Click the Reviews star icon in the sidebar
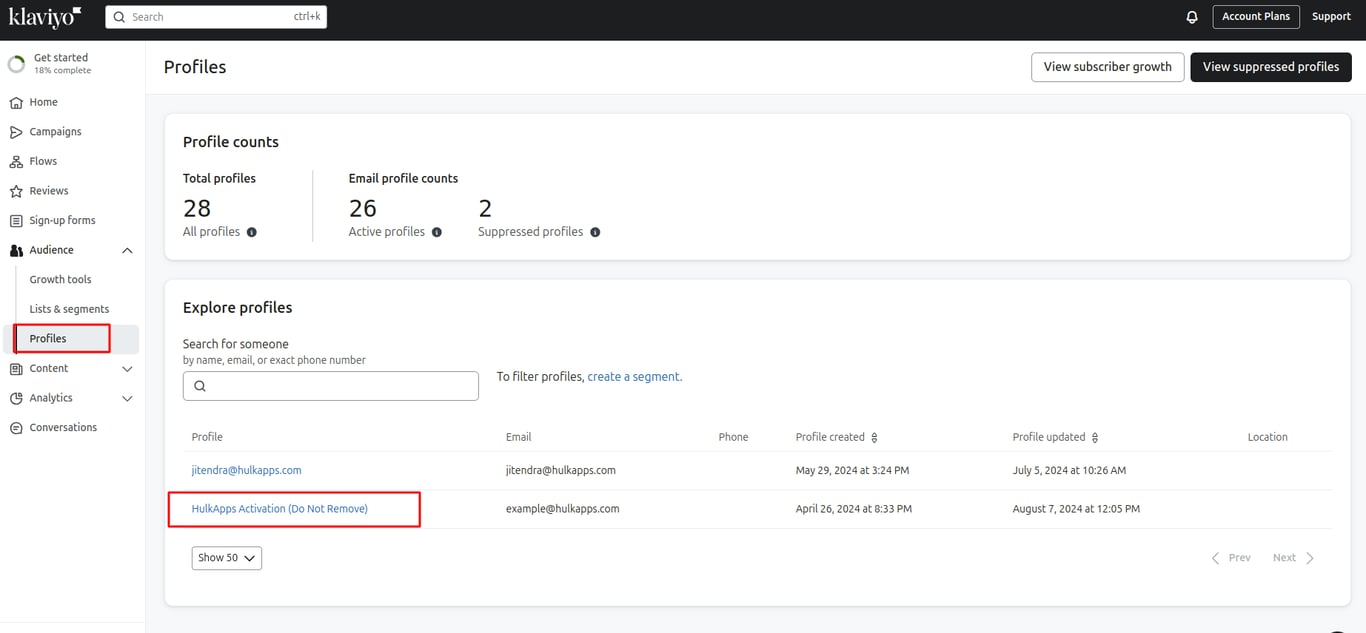Screen dimensions: 1366x633 (x=16, y=191)
